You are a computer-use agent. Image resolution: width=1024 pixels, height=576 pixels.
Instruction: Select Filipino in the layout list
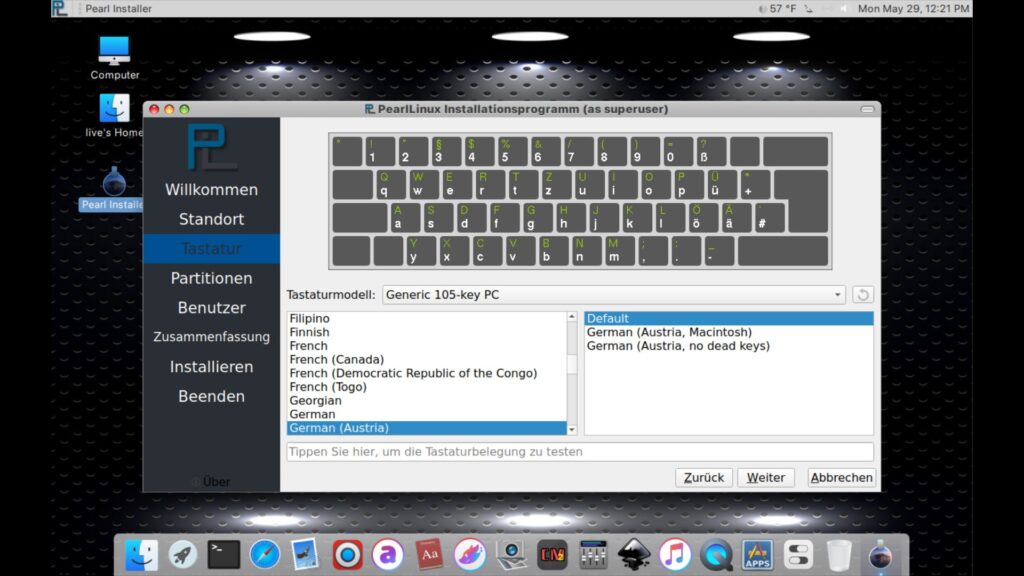[x=426, y=318]
